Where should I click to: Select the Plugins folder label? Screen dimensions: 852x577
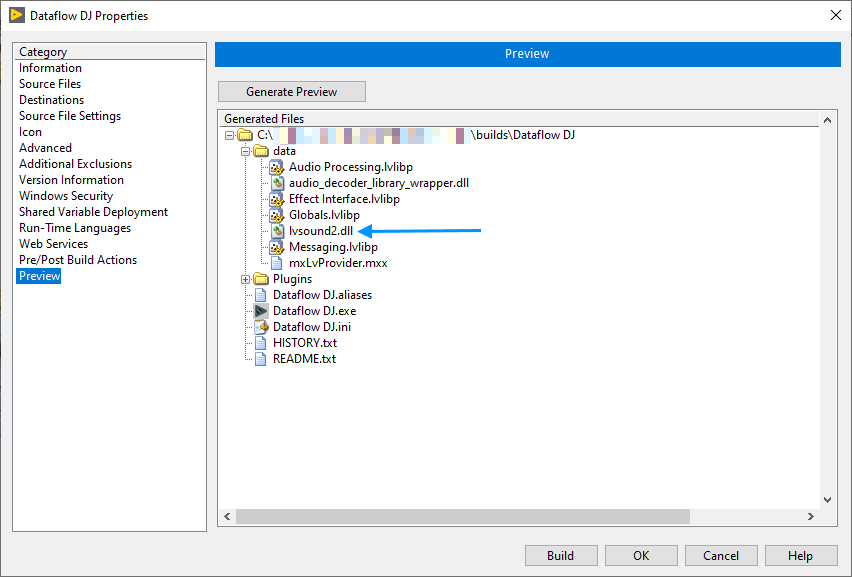[x=292, y=279]
